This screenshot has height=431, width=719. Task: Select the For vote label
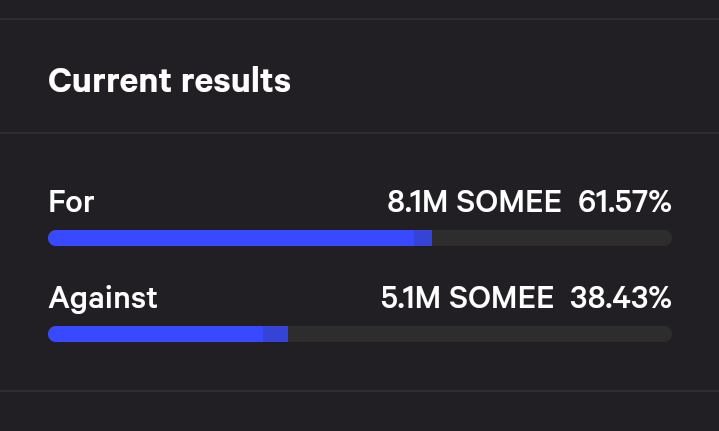(71, 202)
